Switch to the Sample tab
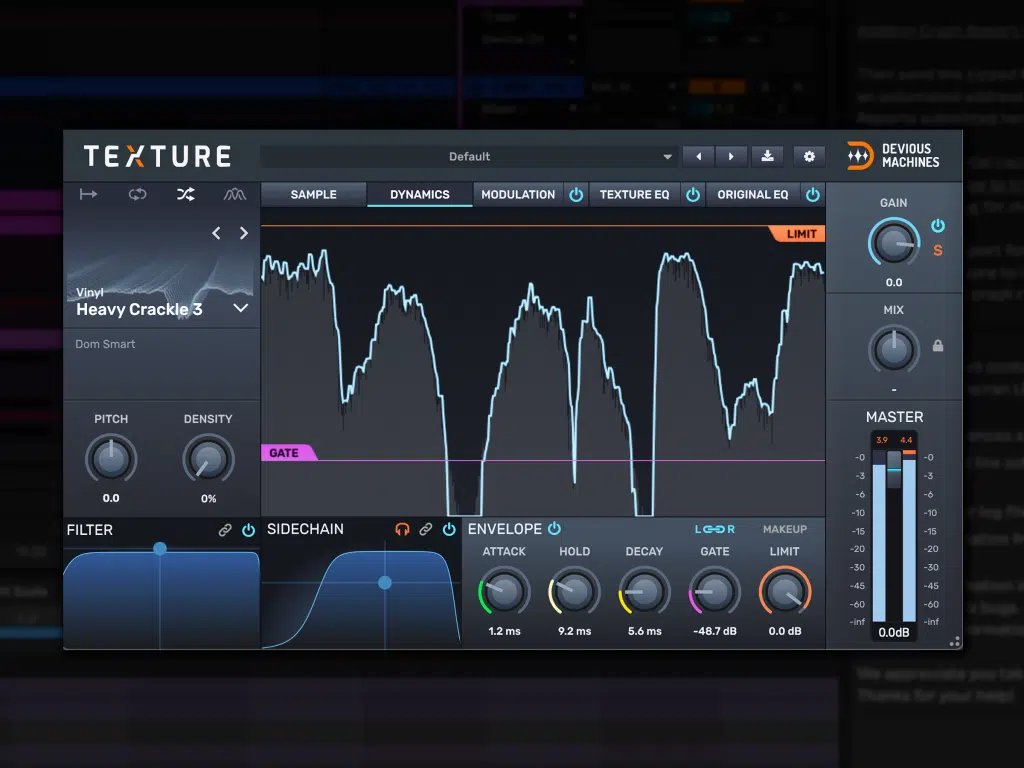The width and height of the screenshot is (1024, 768). 313,195
